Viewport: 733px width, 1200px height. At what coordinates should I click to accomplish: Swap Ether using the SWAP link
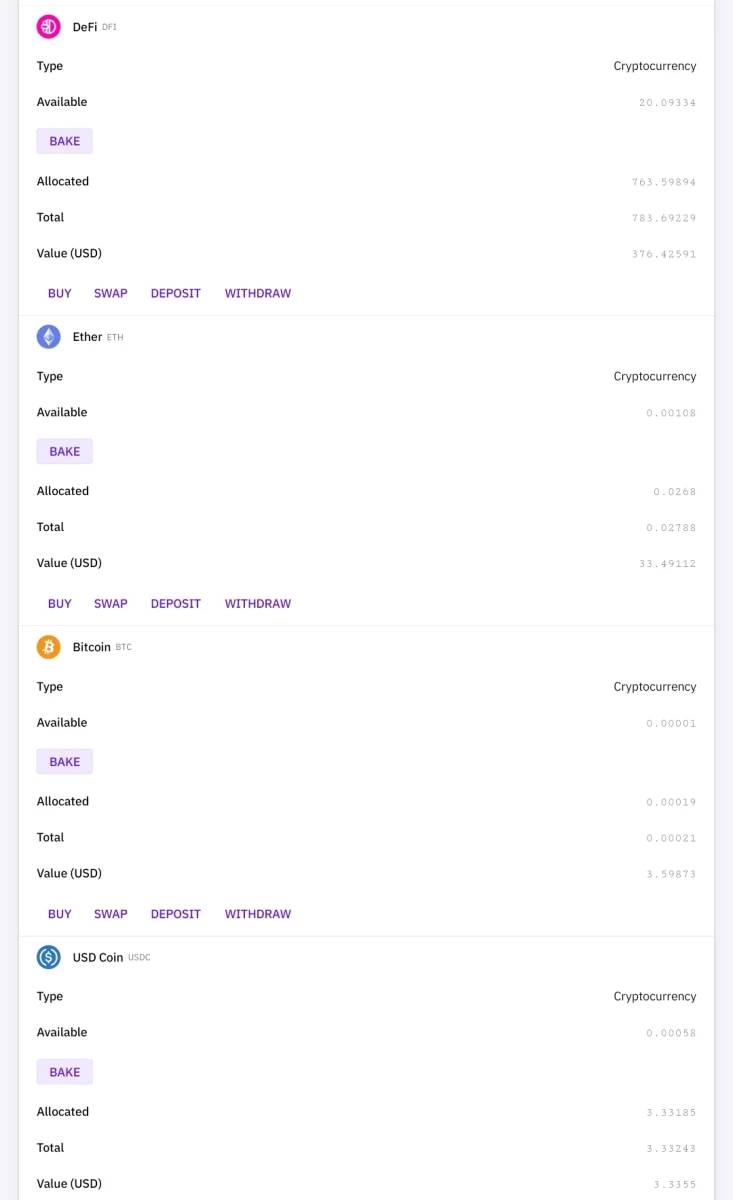pyautogui.click(x=111, y=603)
